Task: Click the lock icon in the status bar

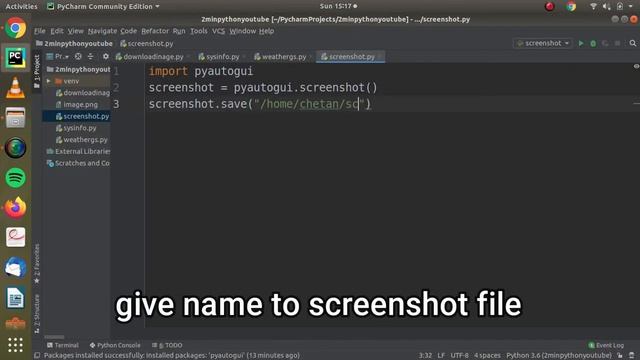Action: (620, 356)
